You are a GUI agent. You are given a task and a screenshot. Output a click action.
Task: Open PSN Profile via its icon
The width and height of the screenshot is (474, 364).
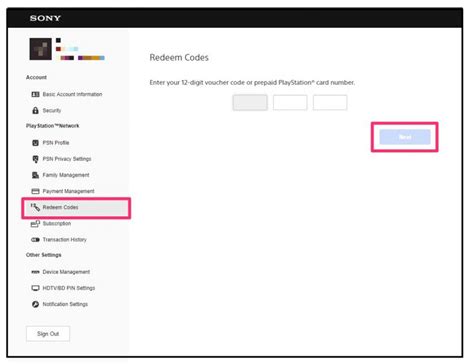(35, 143)
